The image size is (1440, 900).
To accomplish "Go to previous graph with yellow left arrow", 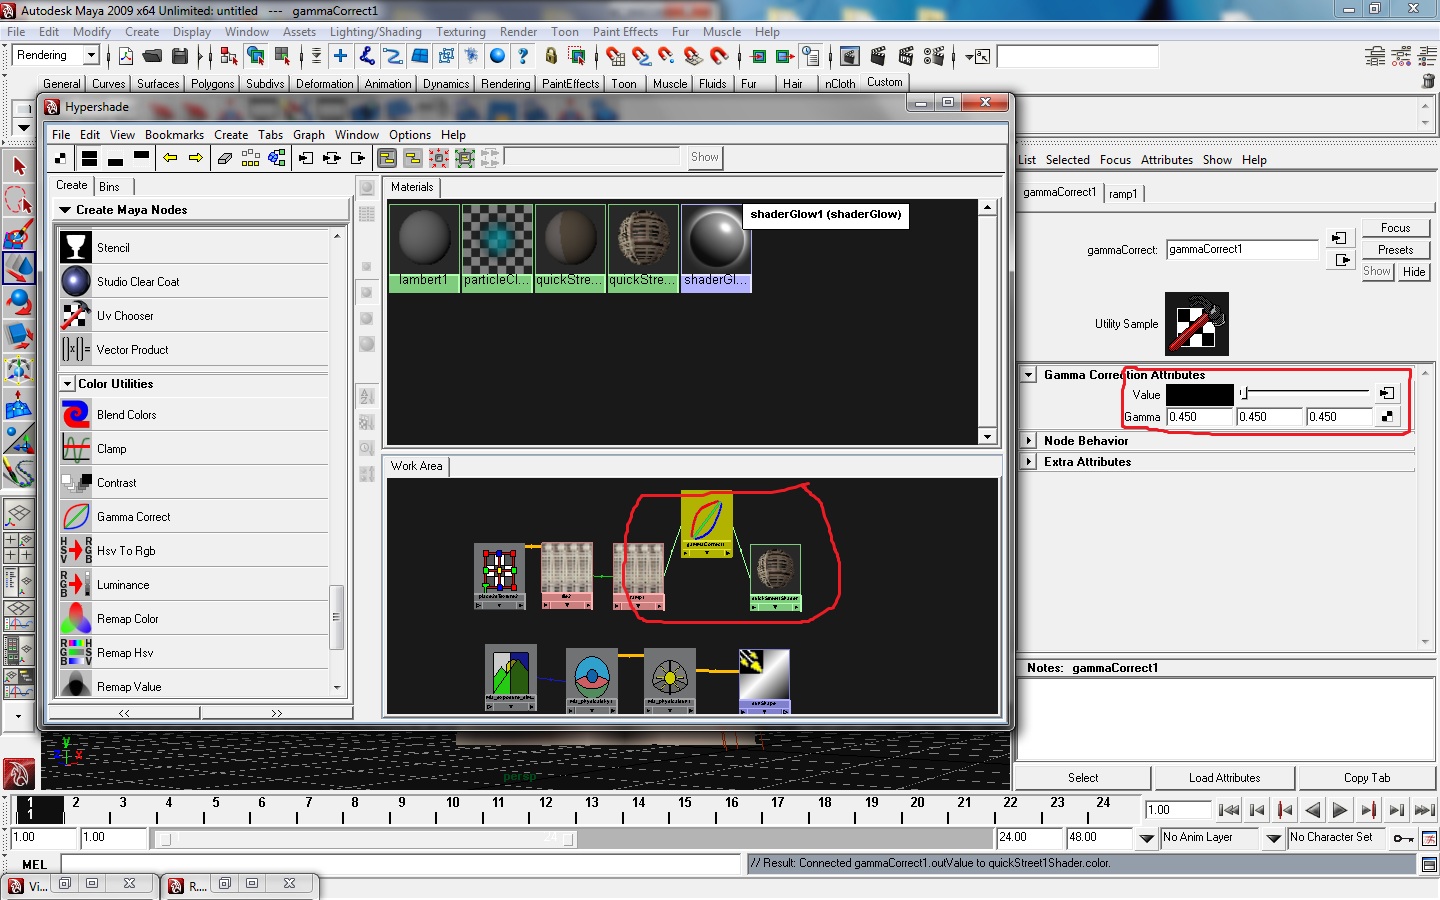I will click(170, 158).
